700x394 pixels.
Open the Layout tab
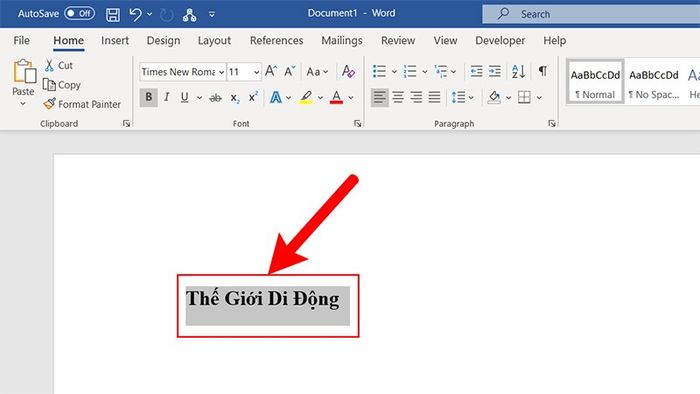click(214, 41)
